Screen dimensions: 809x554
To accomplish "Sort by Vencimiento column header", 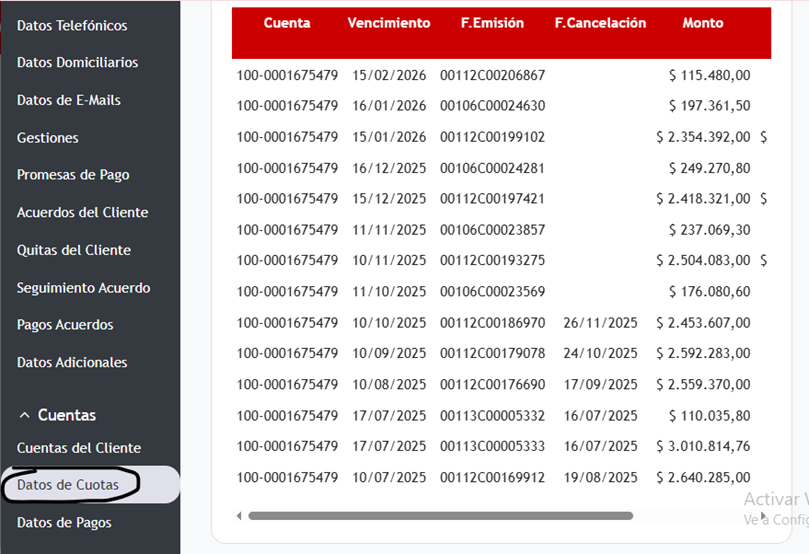I will click(x=388, y=23).
